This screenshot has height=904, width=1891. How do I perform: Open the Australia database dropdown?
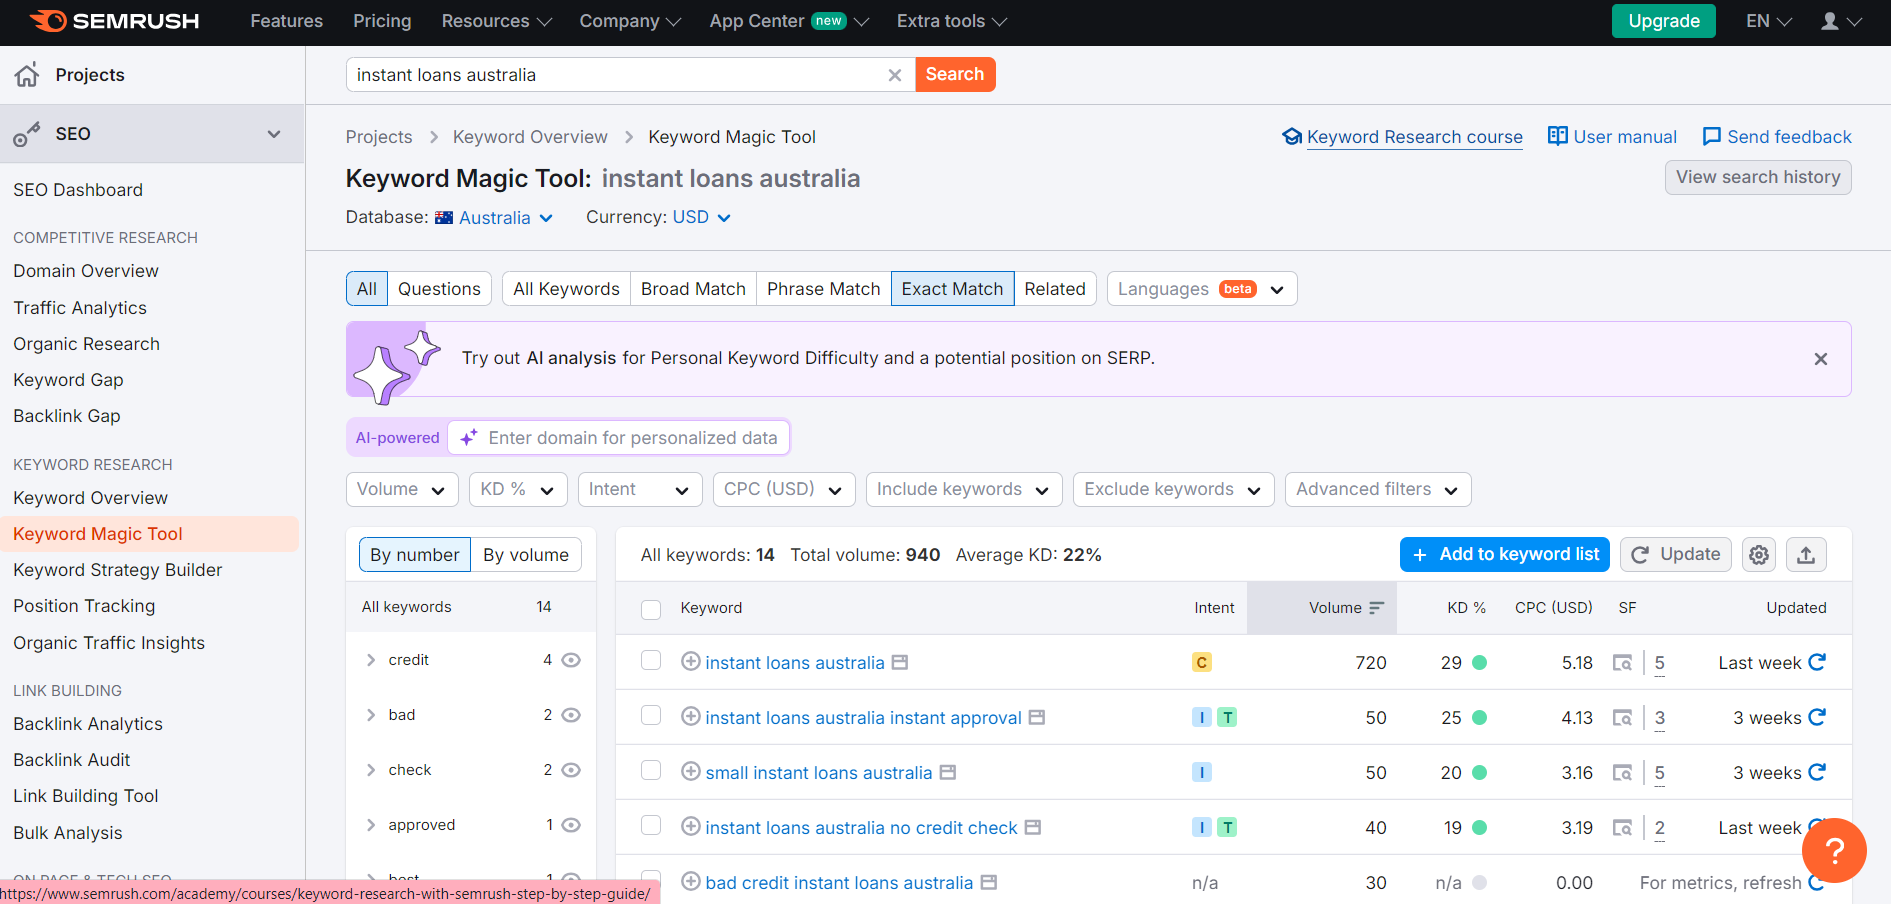[495, 218]
